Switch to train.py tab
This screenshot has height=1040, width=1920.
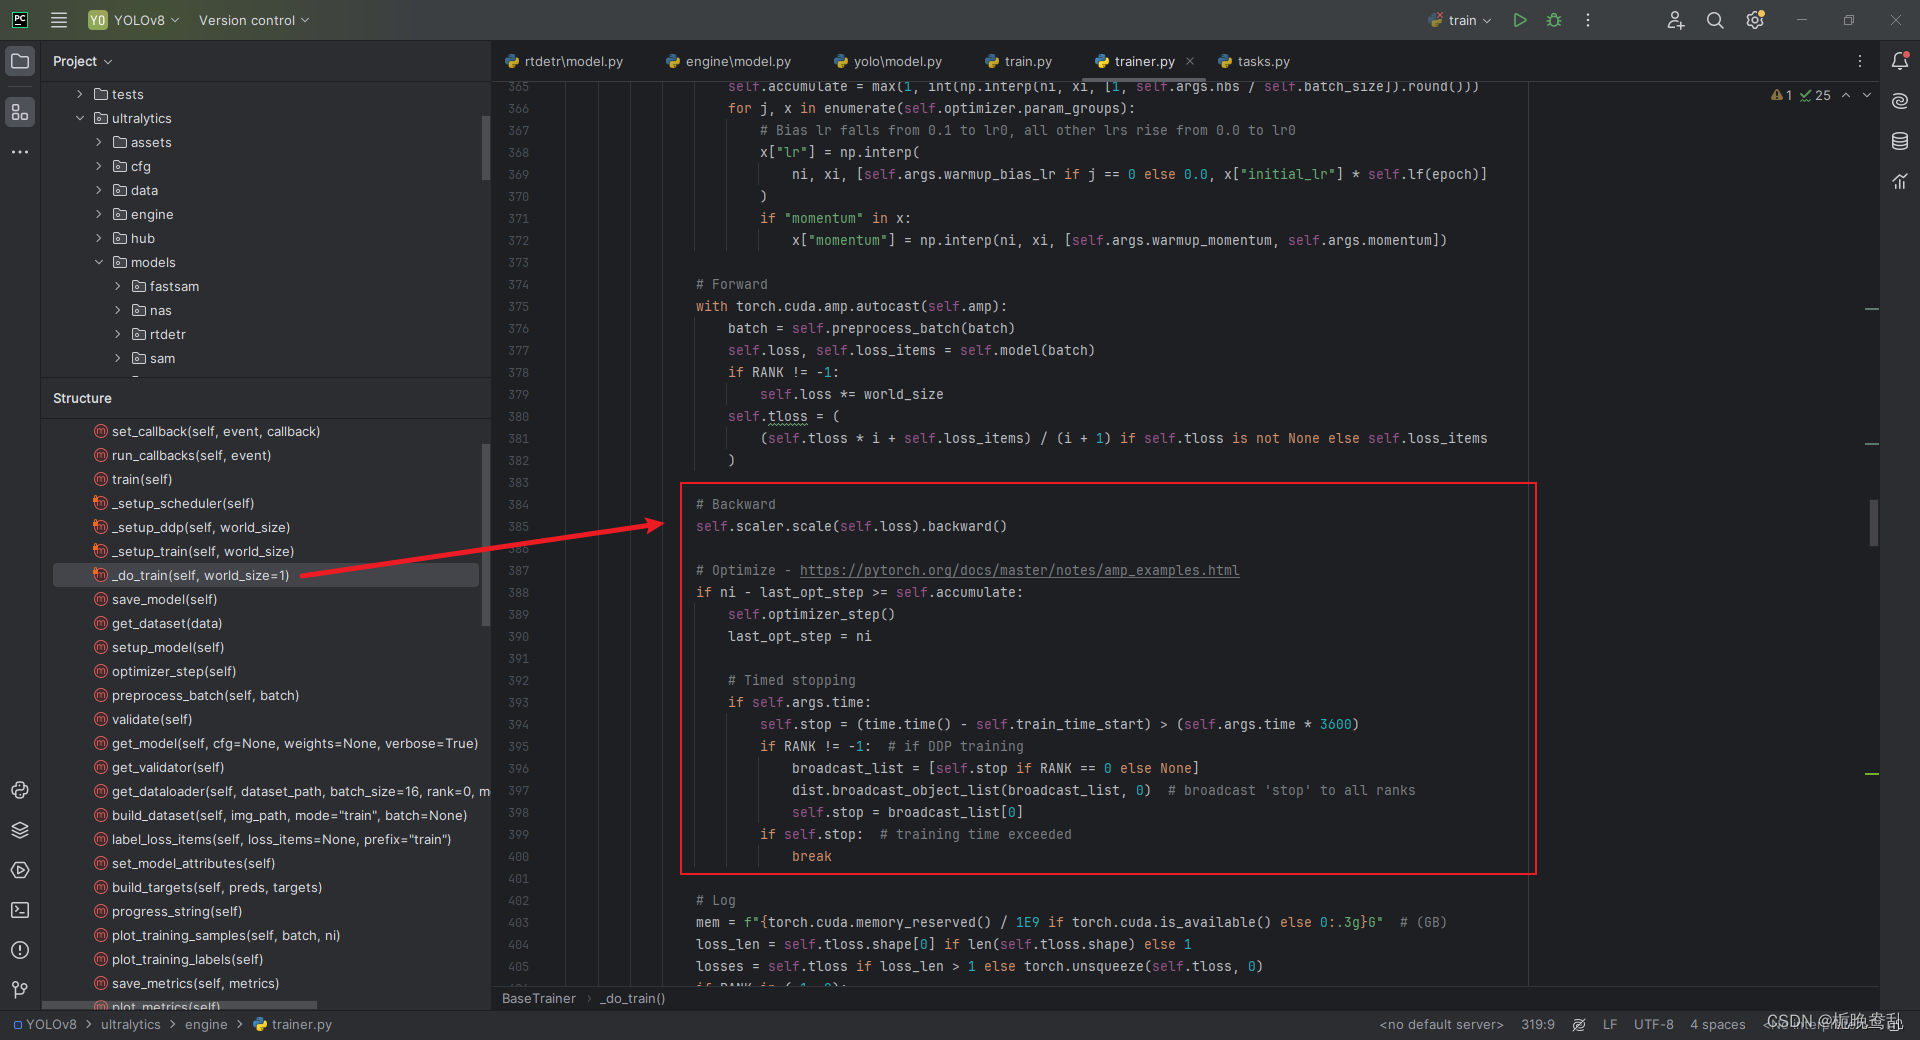1019,61
